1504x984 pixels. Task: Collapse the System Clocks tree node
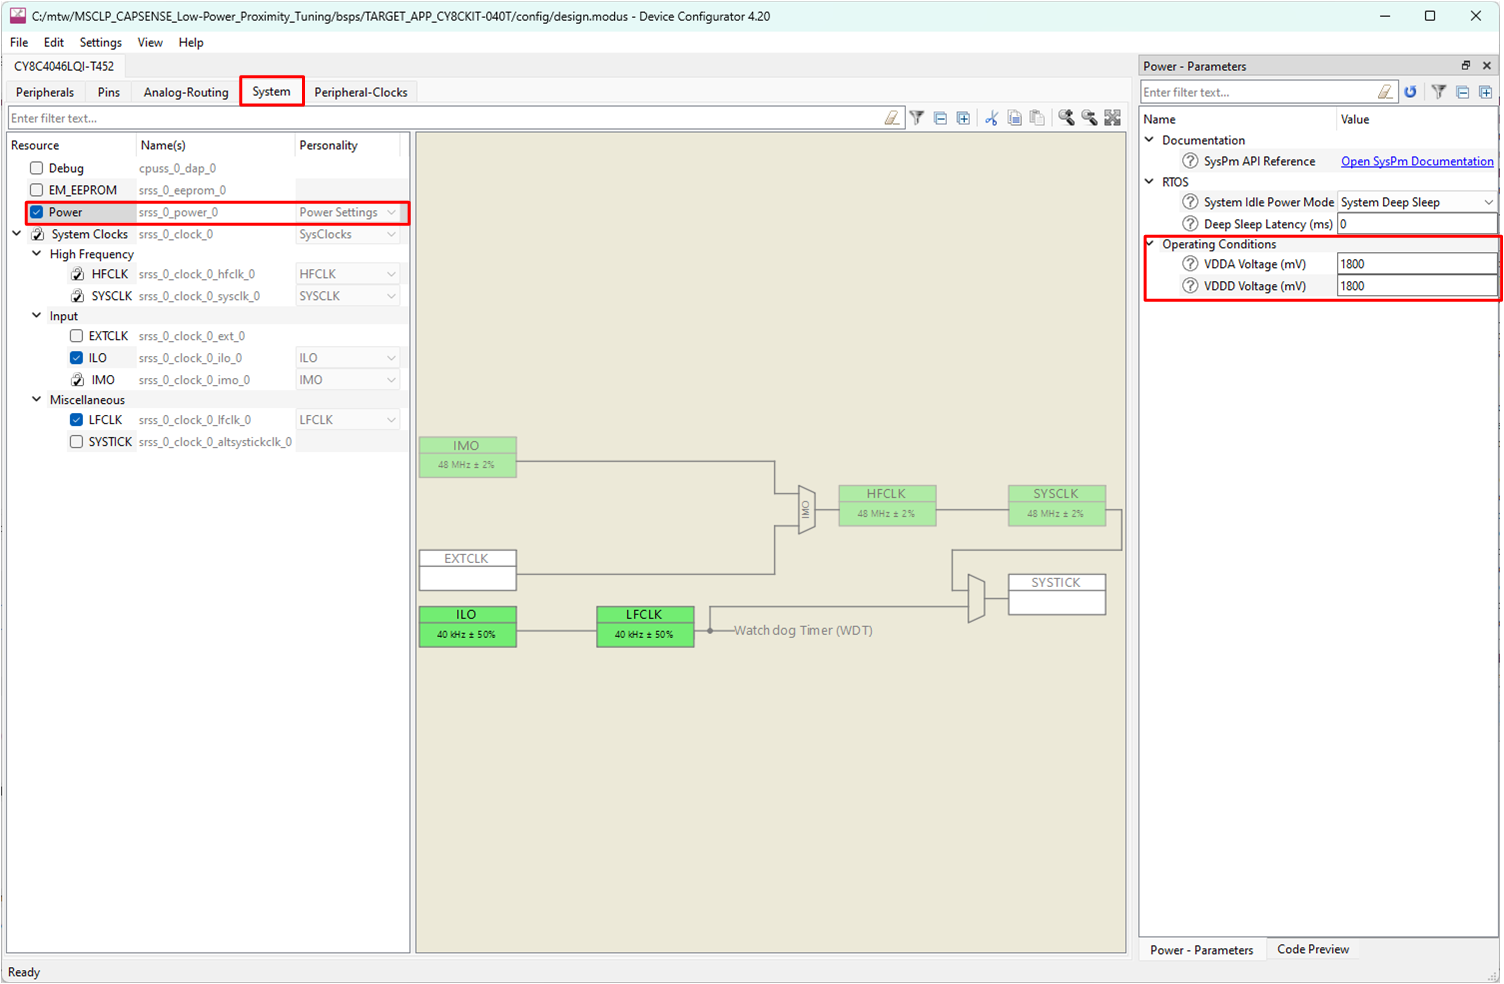17,234
